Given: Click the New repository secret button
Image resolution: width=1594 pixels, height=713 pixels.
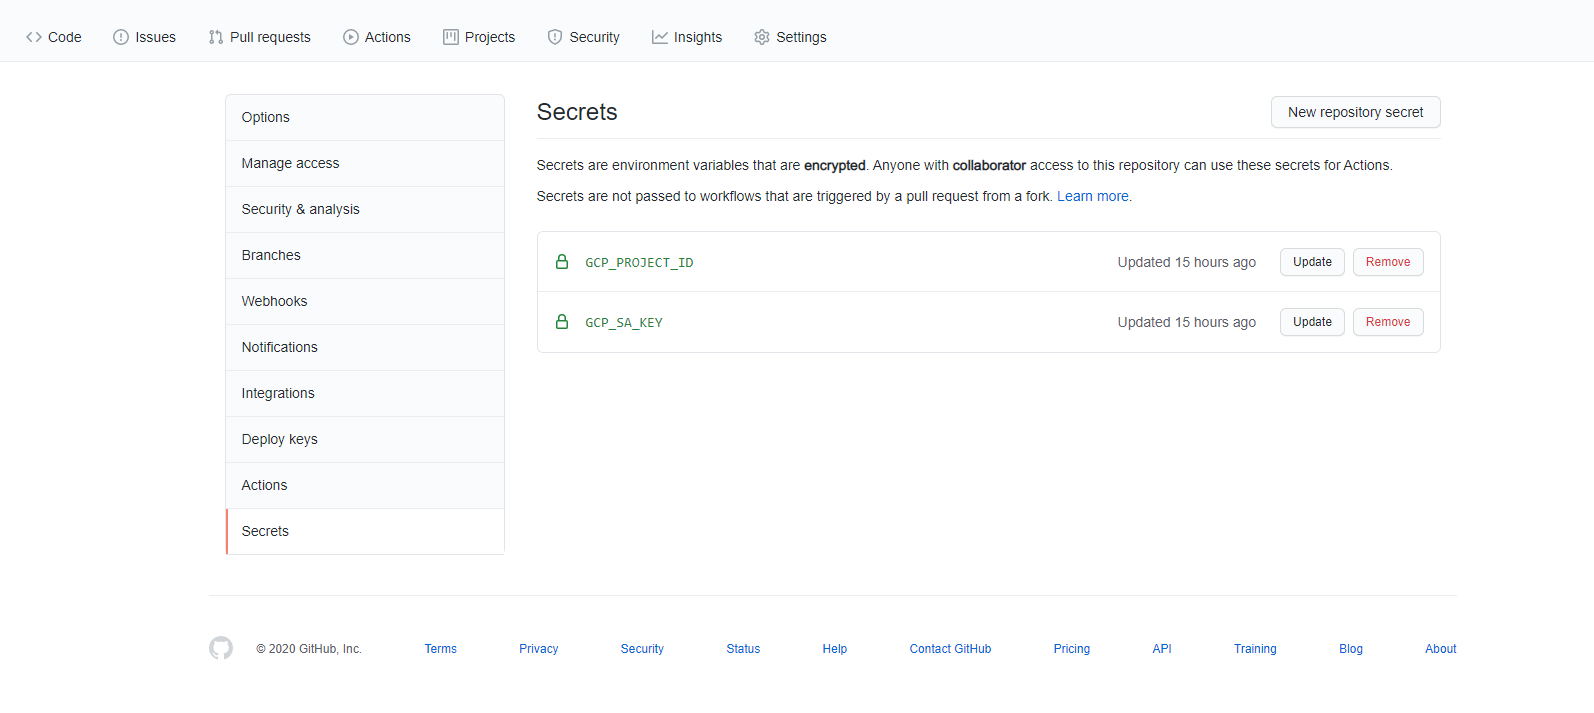Looking at the screenshot, I should click(x=1355, y=112).
